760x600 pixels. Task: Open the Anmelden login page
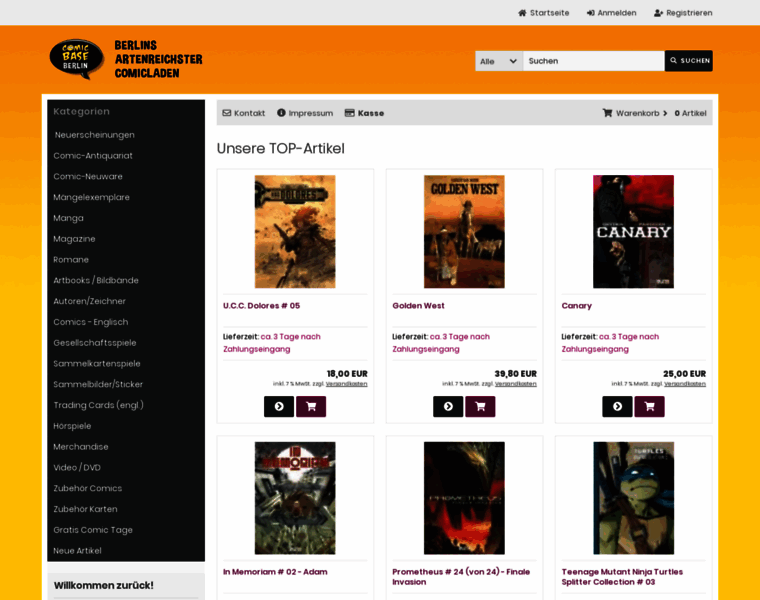coord(611,13)
